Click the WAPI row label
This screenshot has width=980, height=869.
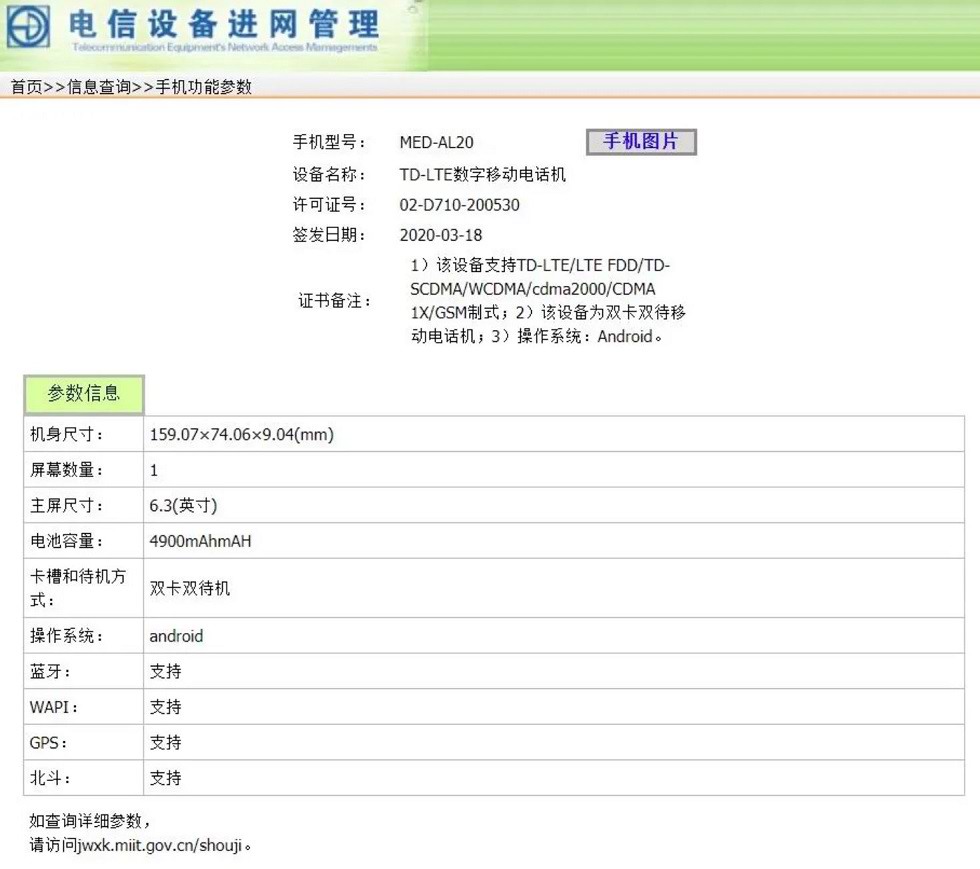coord(54,707)
